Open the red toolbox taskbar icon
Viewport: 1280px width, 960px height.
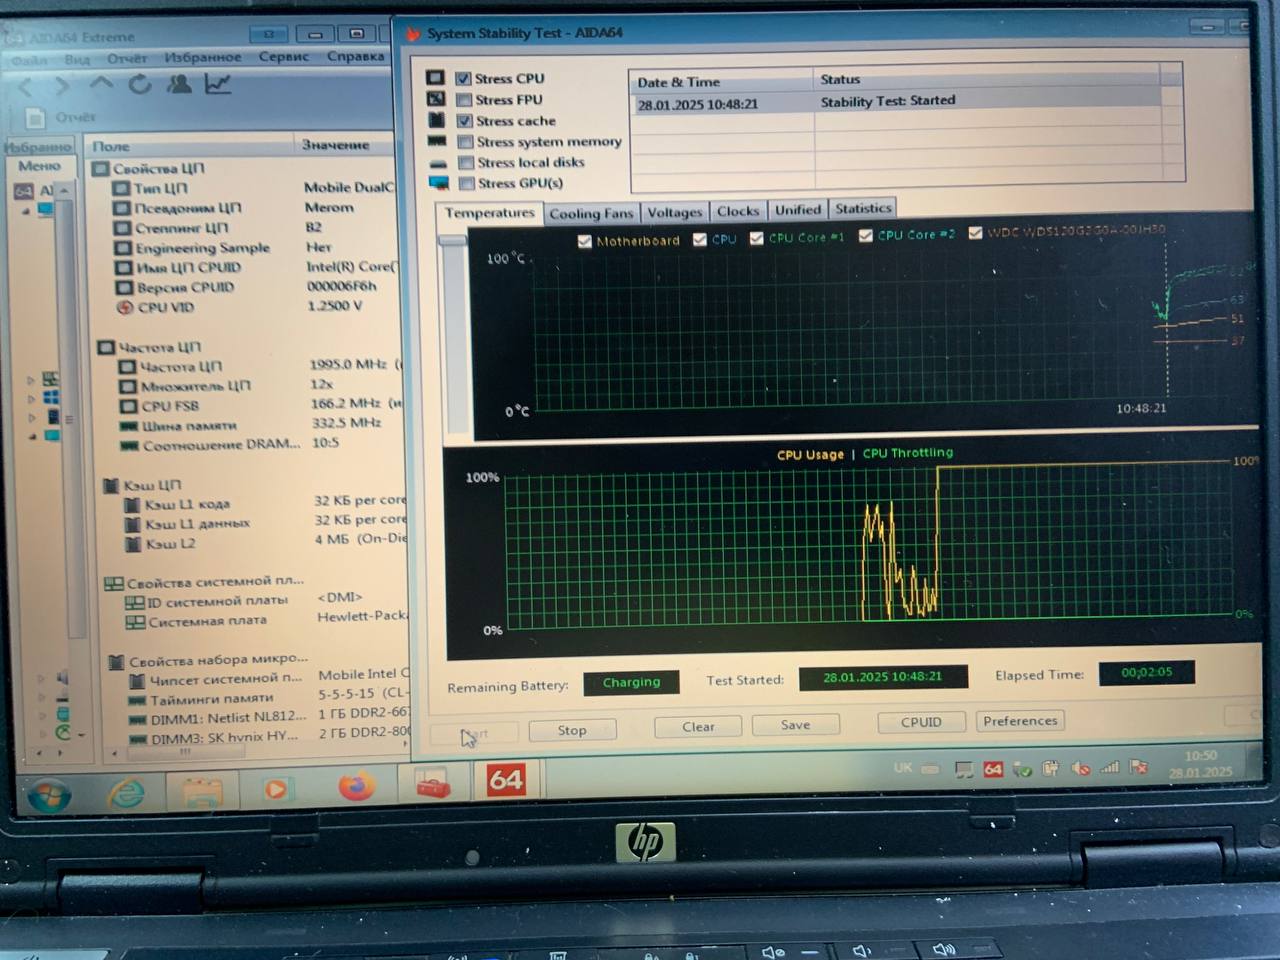coord(433,783)
